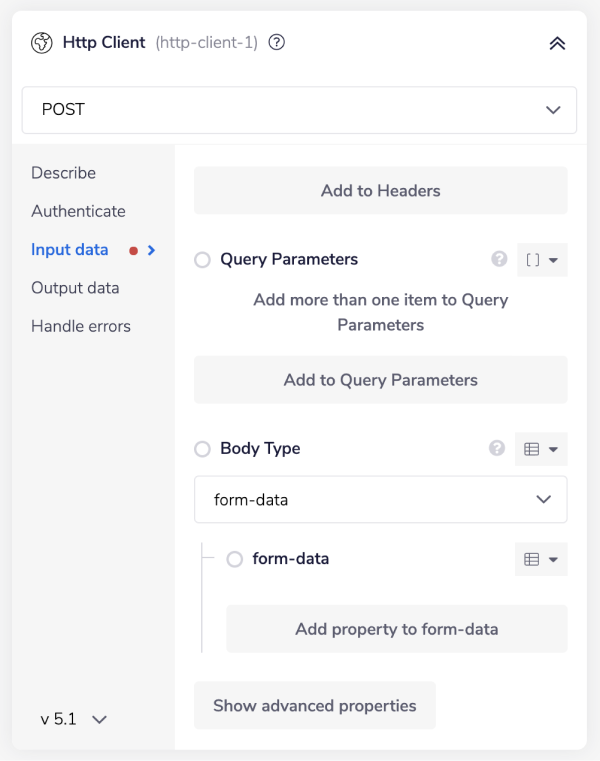The width and height of the screenshot is (600, 761).
Task: Click Show advanced properties
Action: [314, 706]
